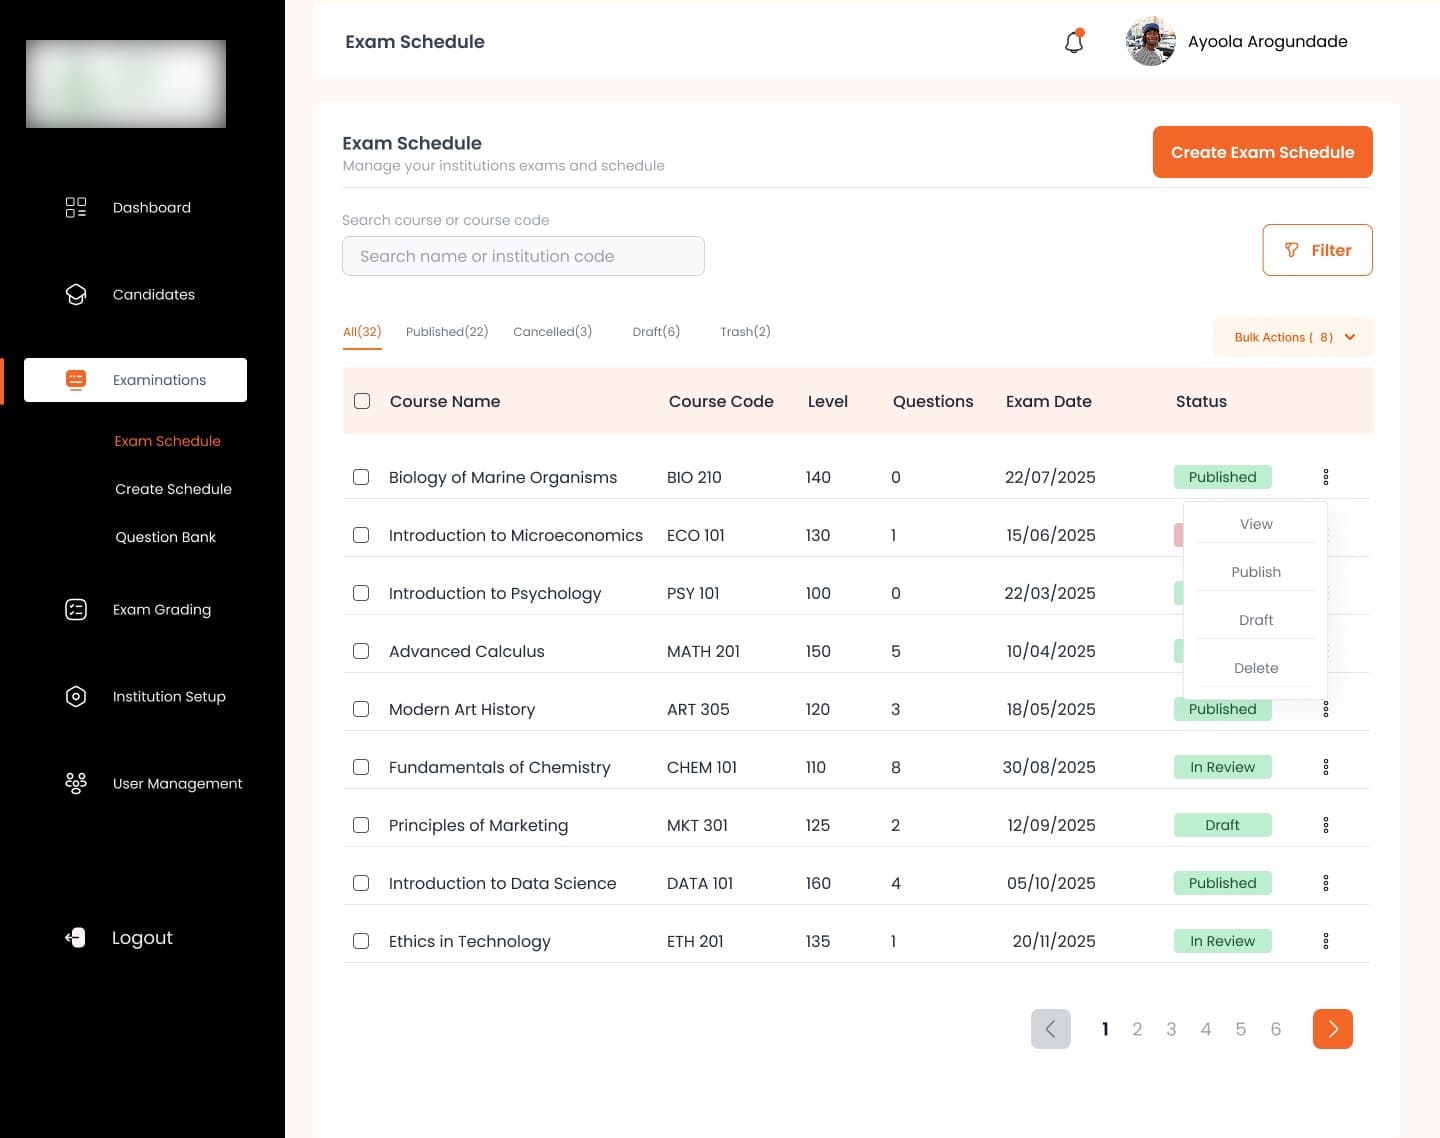Switch to the Published(22) tab

(x=447, y=331)
